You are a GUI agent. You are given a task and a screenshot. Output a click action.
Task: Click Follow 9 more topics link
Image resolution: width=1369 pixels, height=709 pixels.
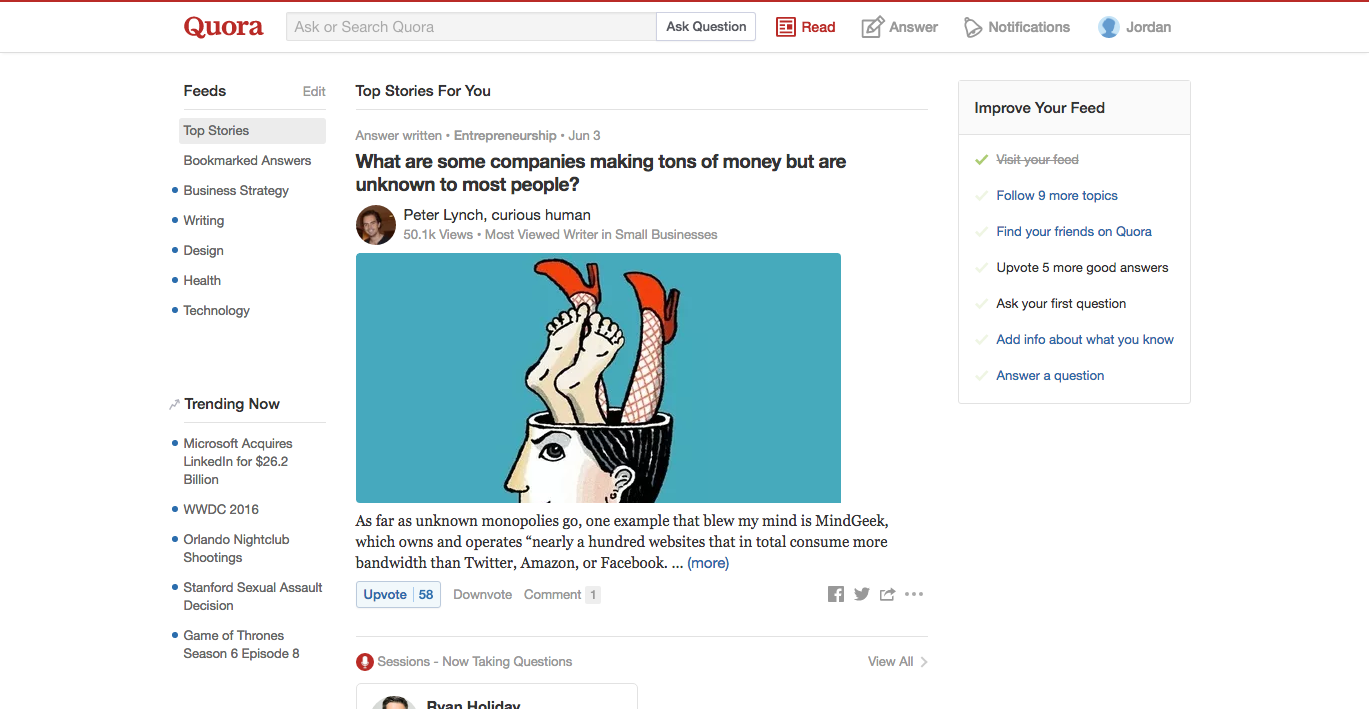pos(1057,196)
